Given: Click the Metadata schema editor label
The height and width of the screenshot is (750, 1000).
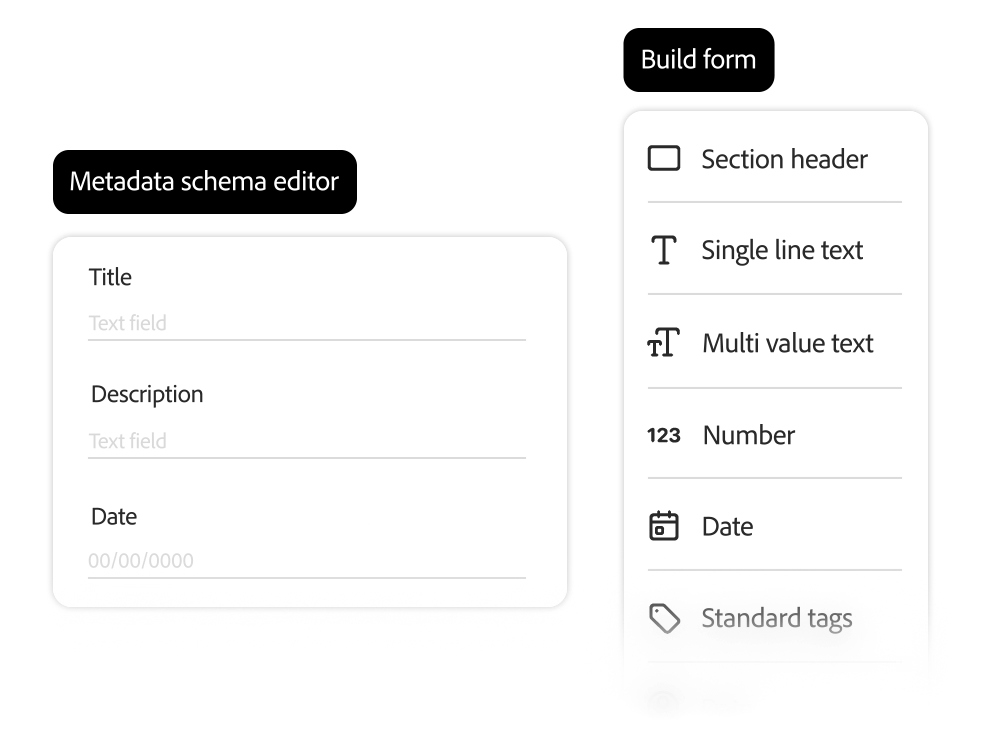Looking at the screenshot, I should [x=204, y=182].
